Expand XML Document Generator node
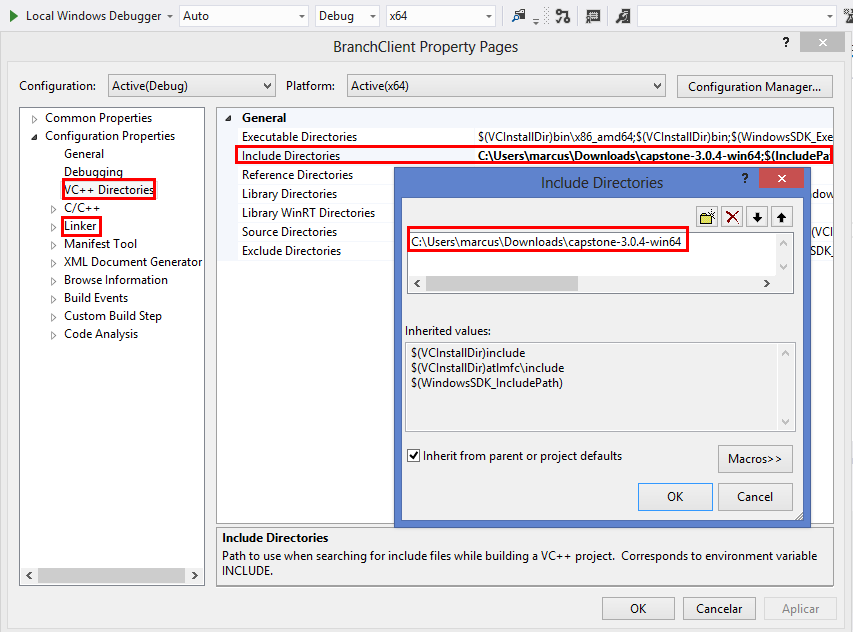Image resolution: width=853 pixels, height=632 pixels. coord(53,263)
